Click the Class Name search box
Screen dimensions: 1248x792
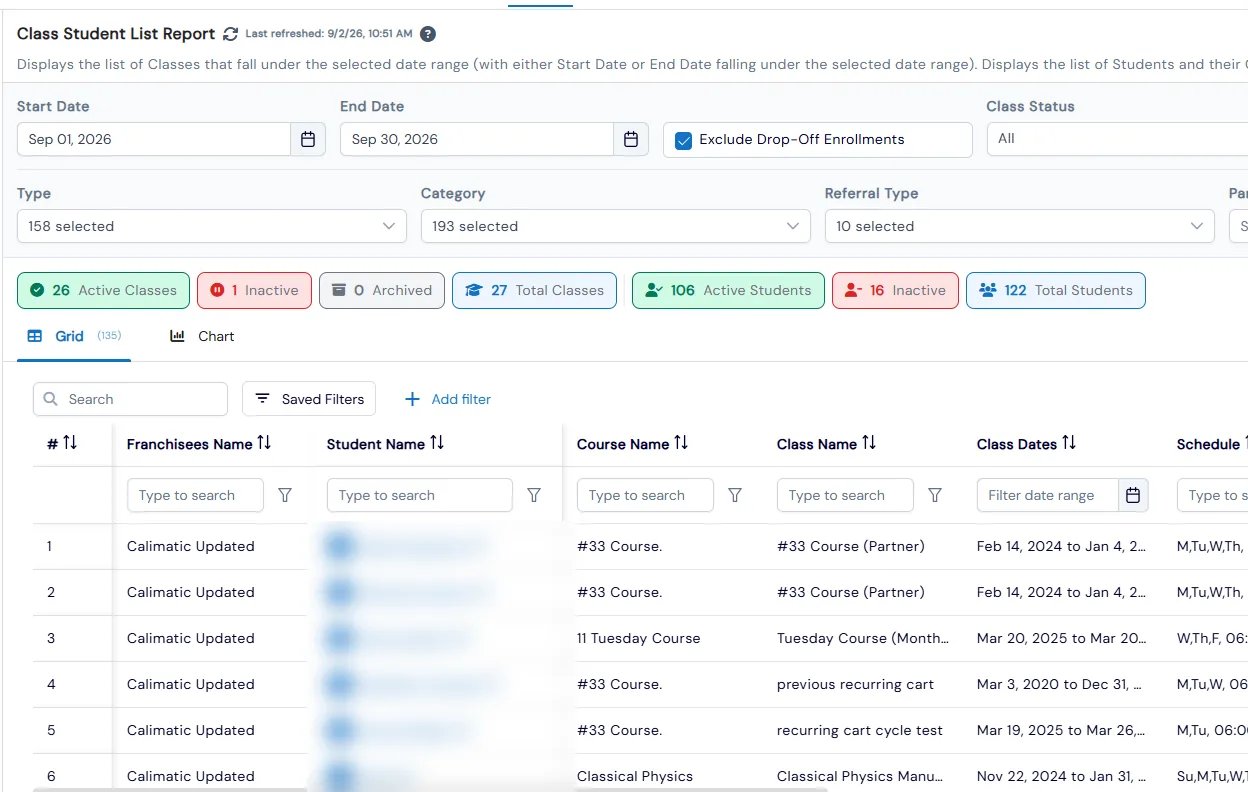[845, 495]
